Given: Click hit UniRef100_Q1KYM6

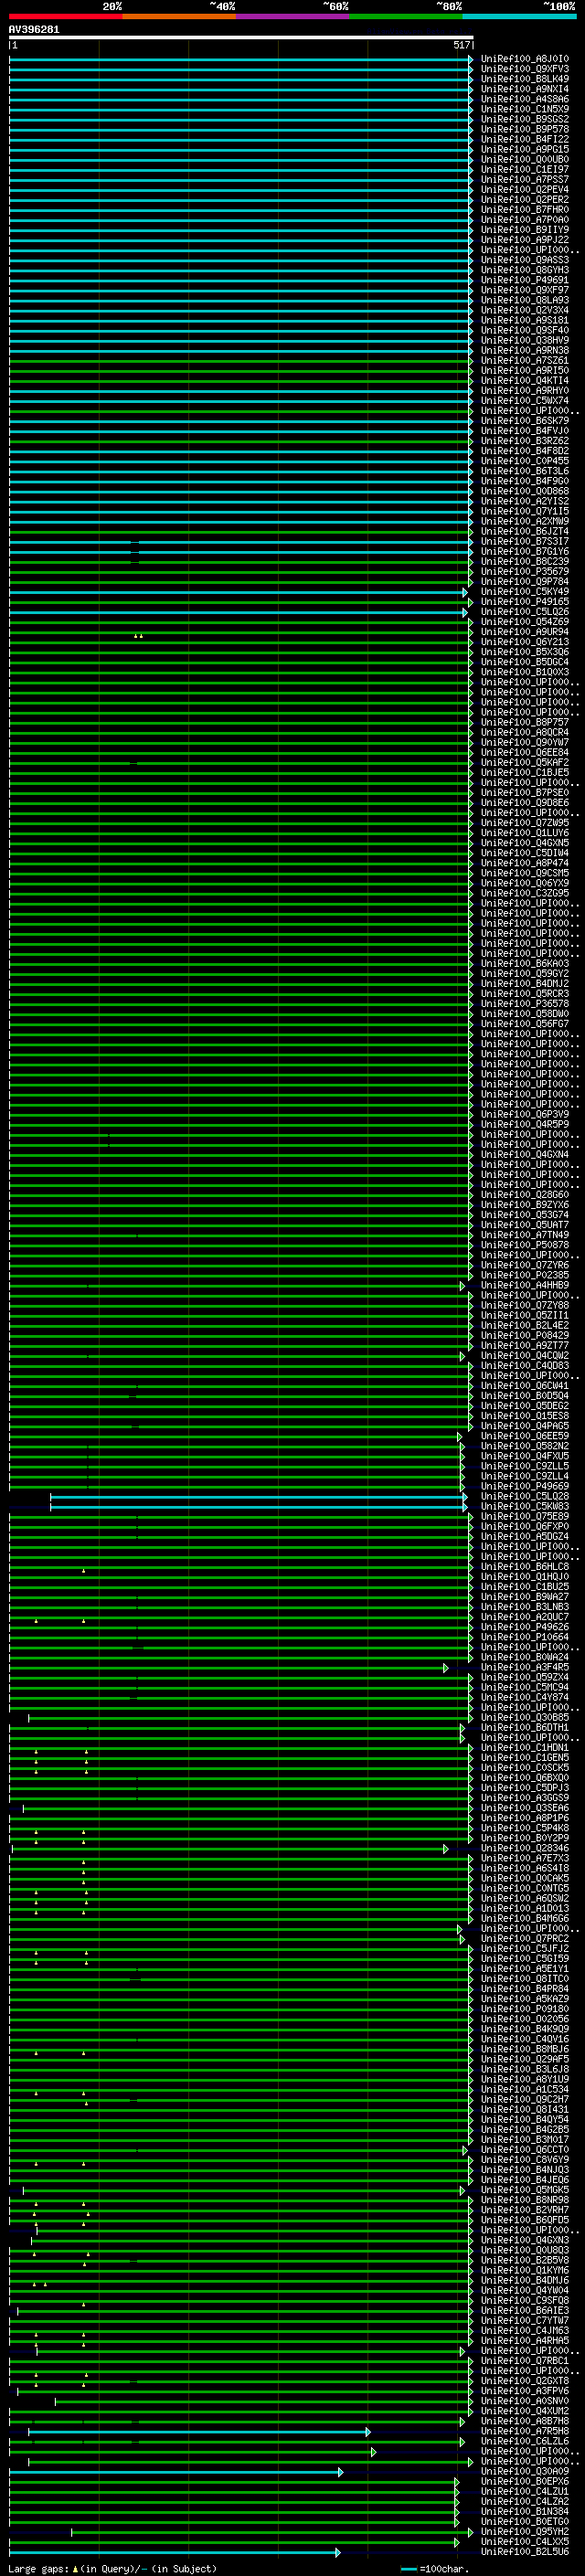Looking at the screenshot, I should (525, 2270).
